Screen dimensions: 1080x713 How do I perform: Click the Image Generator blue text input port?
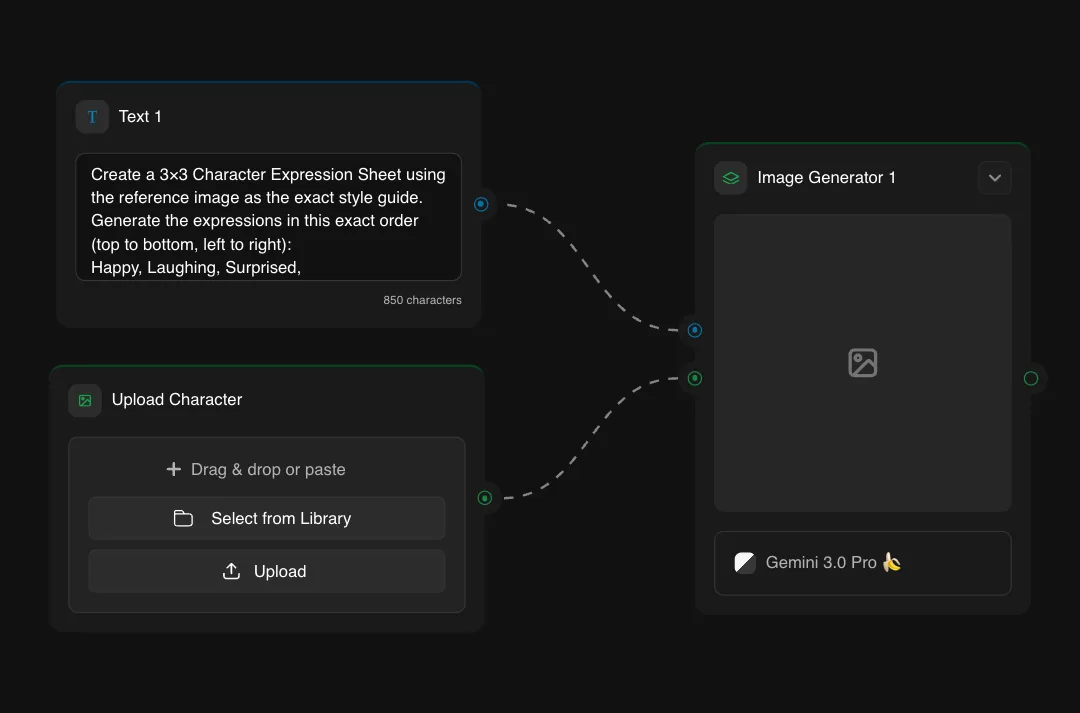click(695, 330)
